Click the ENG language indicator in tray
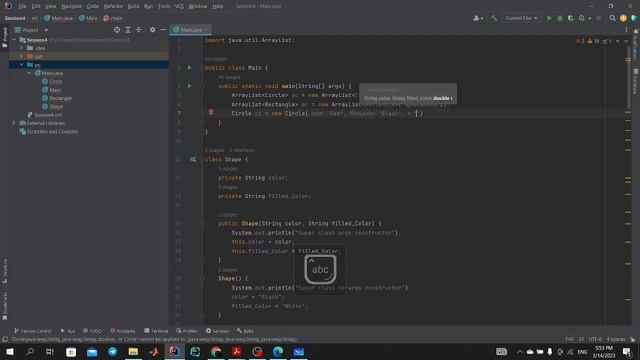Viewport: 640px width, 360px height. click(x=582, y=352)
